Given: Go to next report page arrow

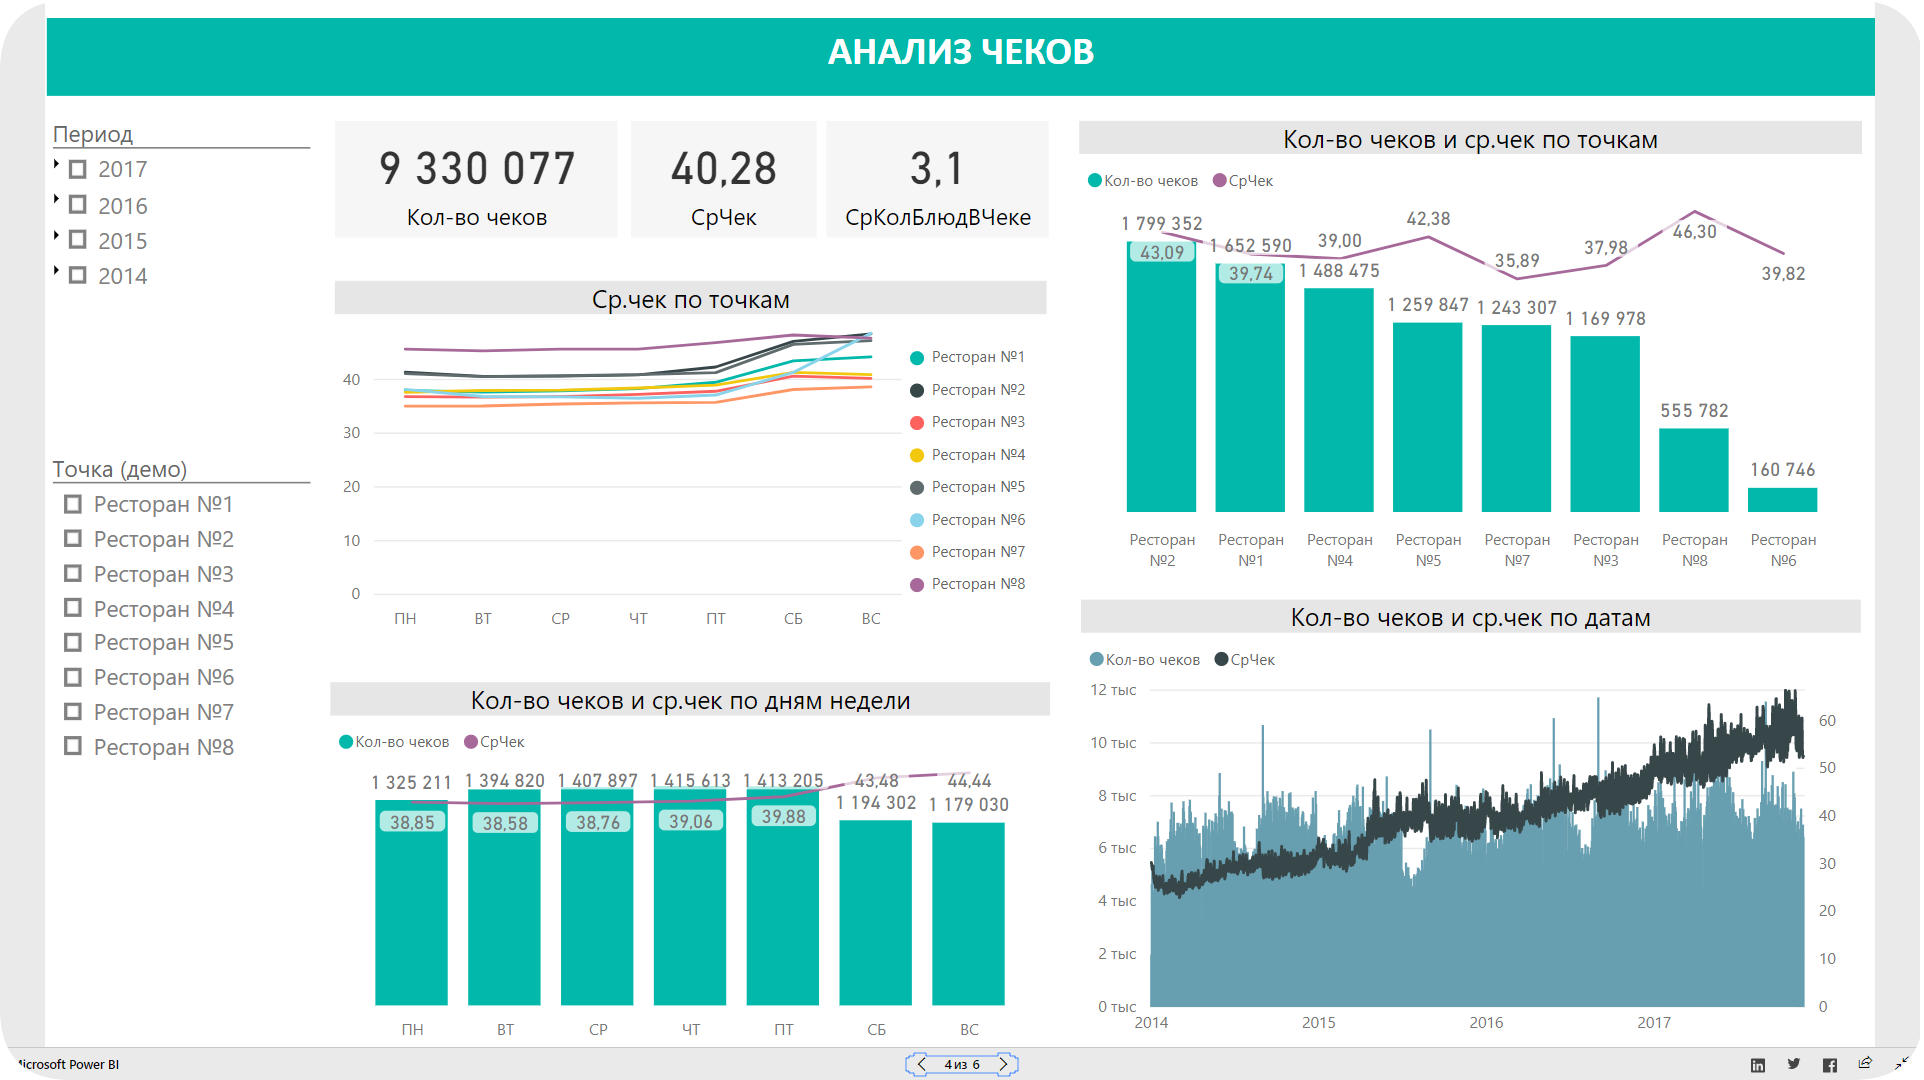Looking at the screenshot, I should [1003, 1064].
